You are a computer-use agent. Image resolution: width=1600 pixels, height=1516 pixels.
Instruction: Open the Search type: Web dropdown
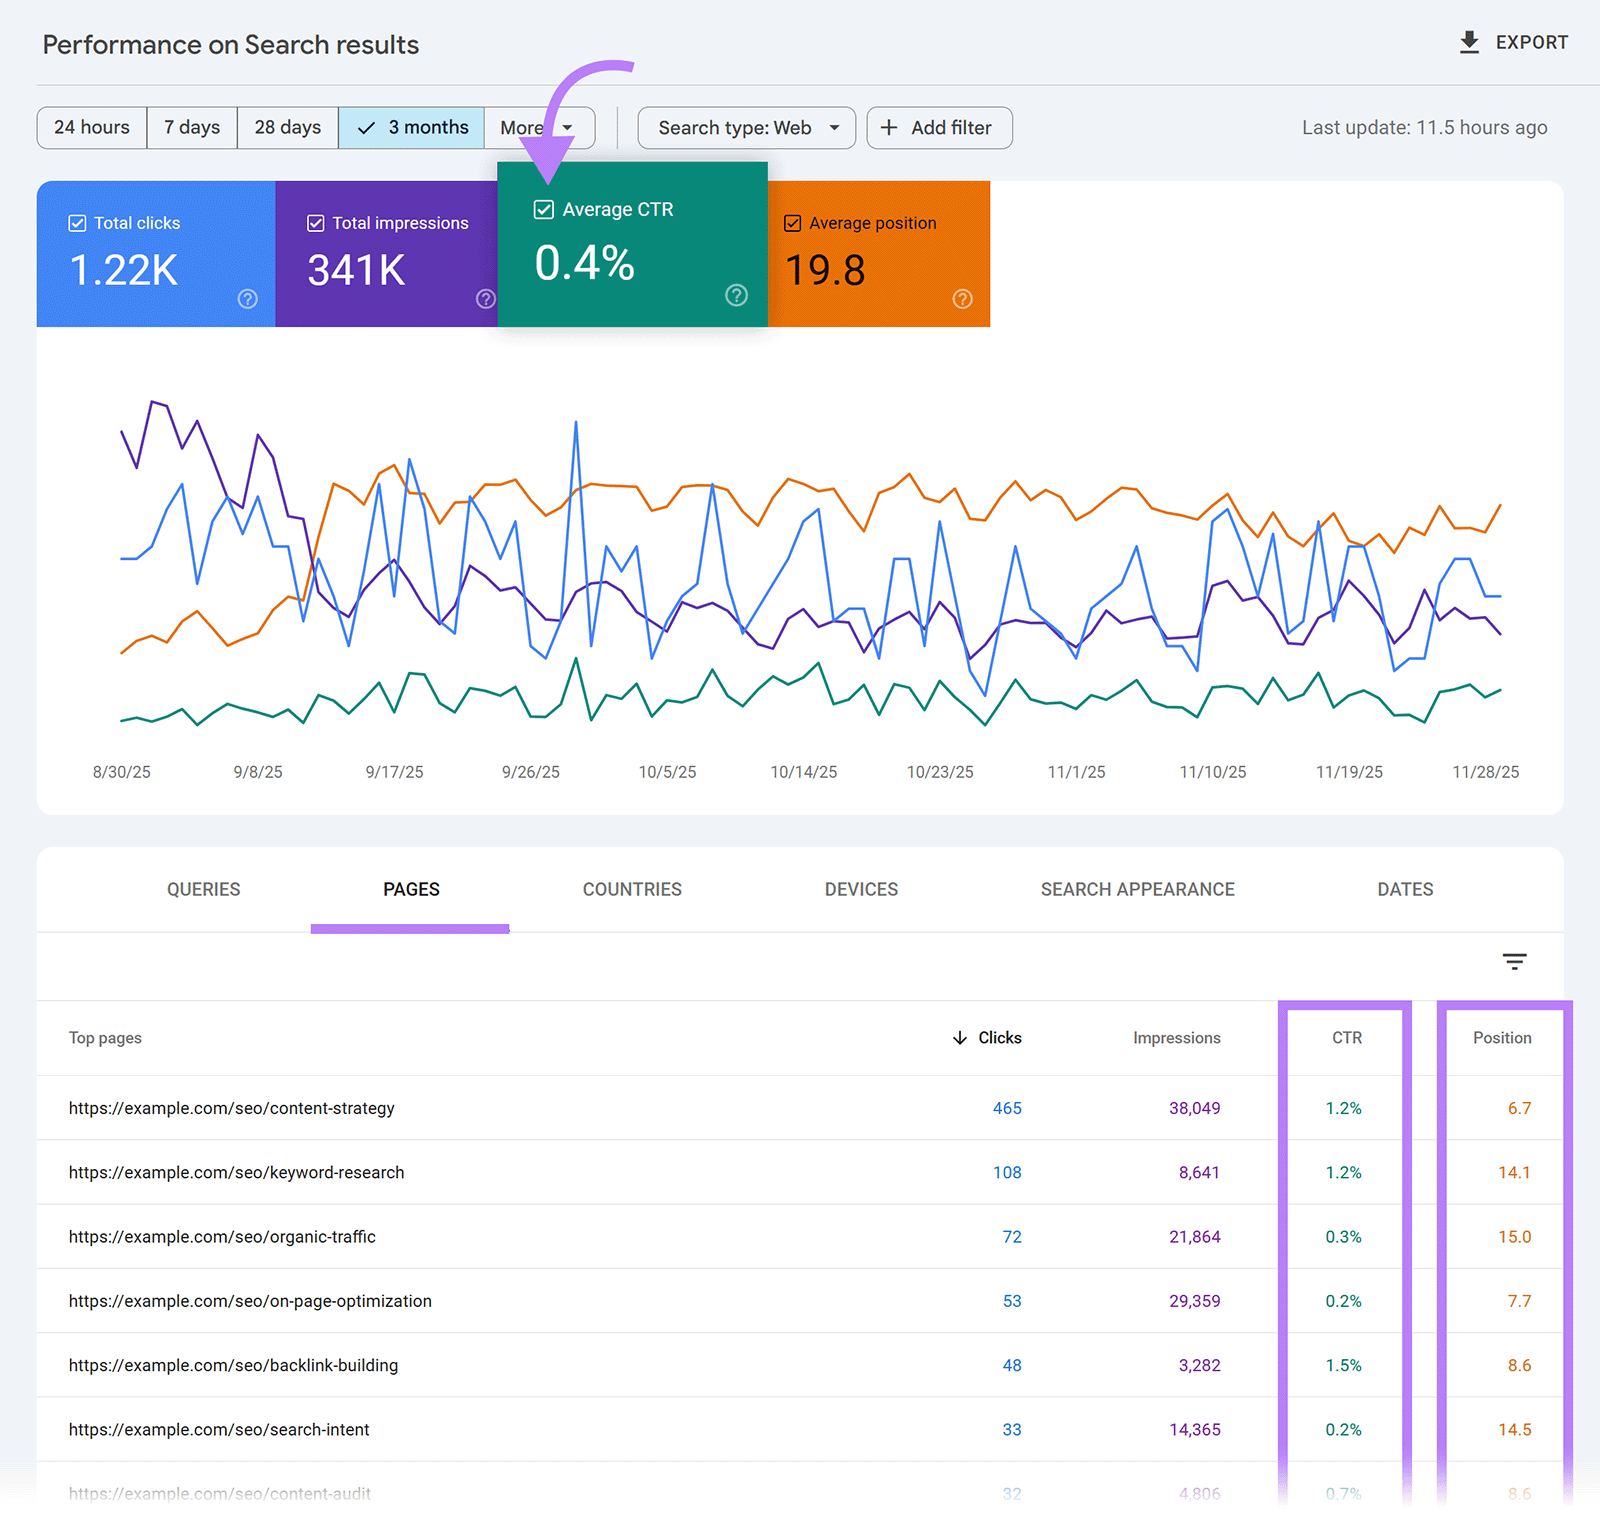click(x=746, y=127)
